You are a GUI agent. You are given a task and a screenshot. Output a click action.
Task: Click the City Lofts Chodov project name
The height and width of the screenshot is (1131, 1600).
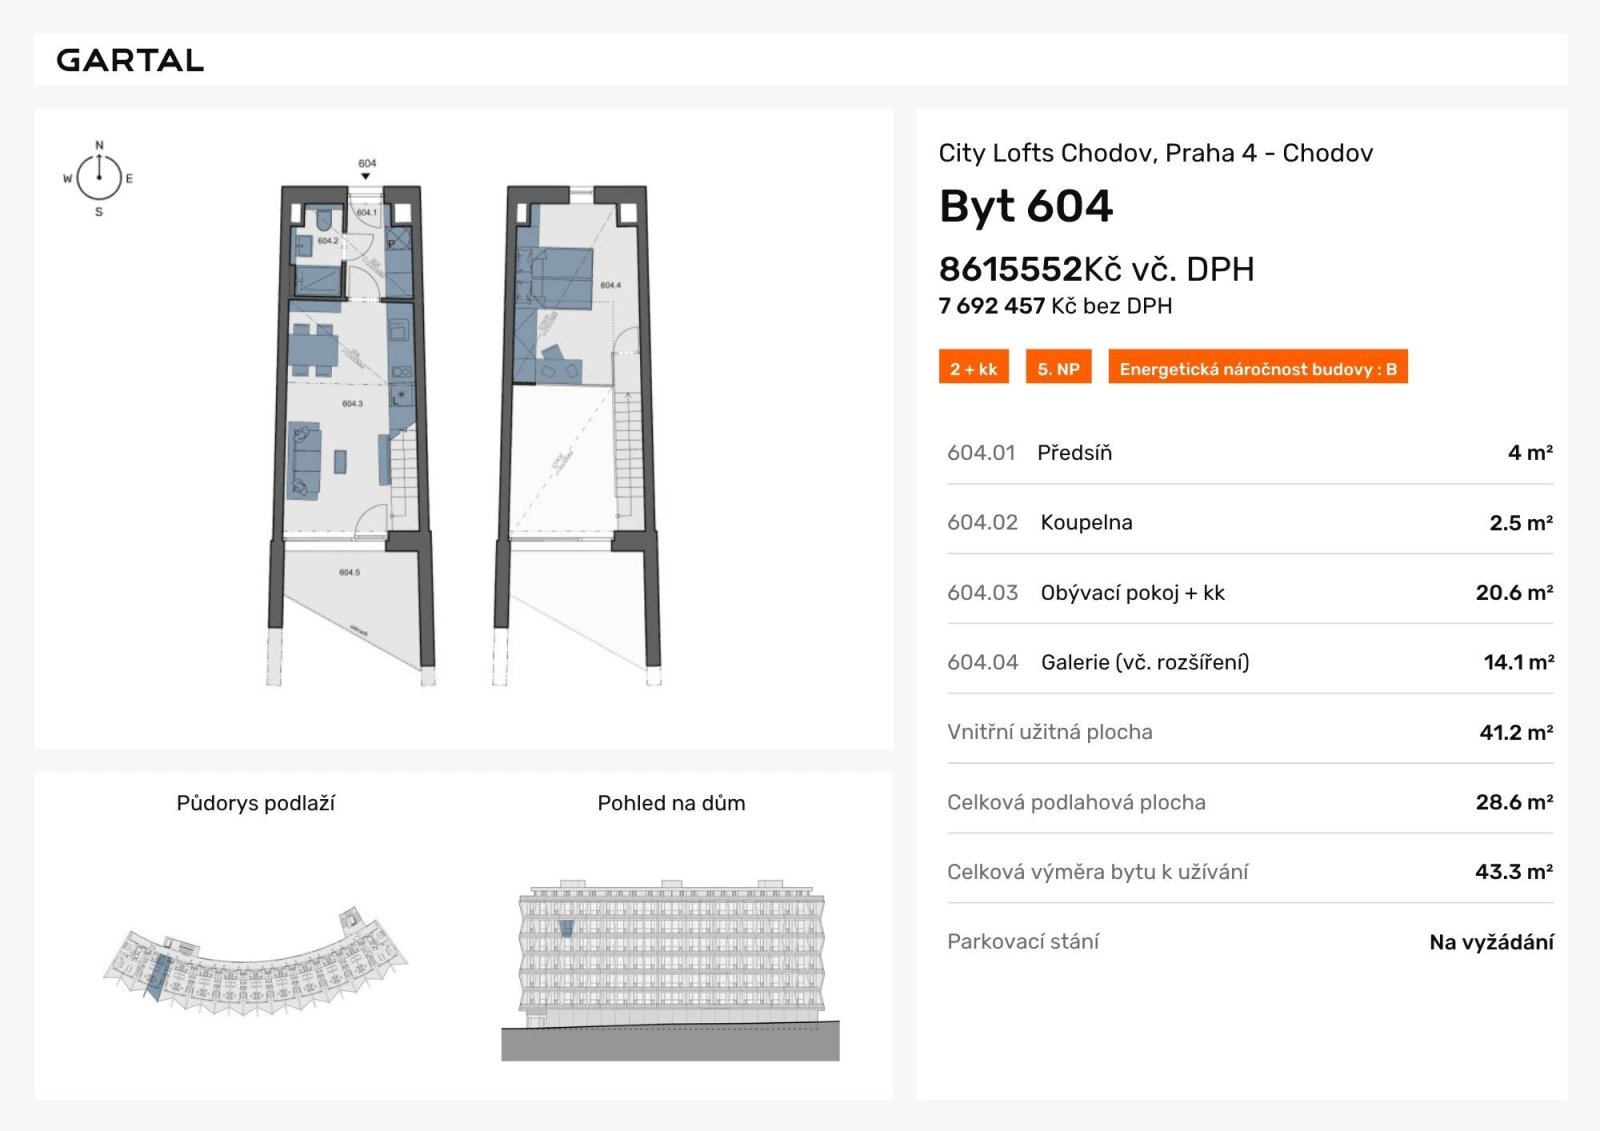point(1155,153)
